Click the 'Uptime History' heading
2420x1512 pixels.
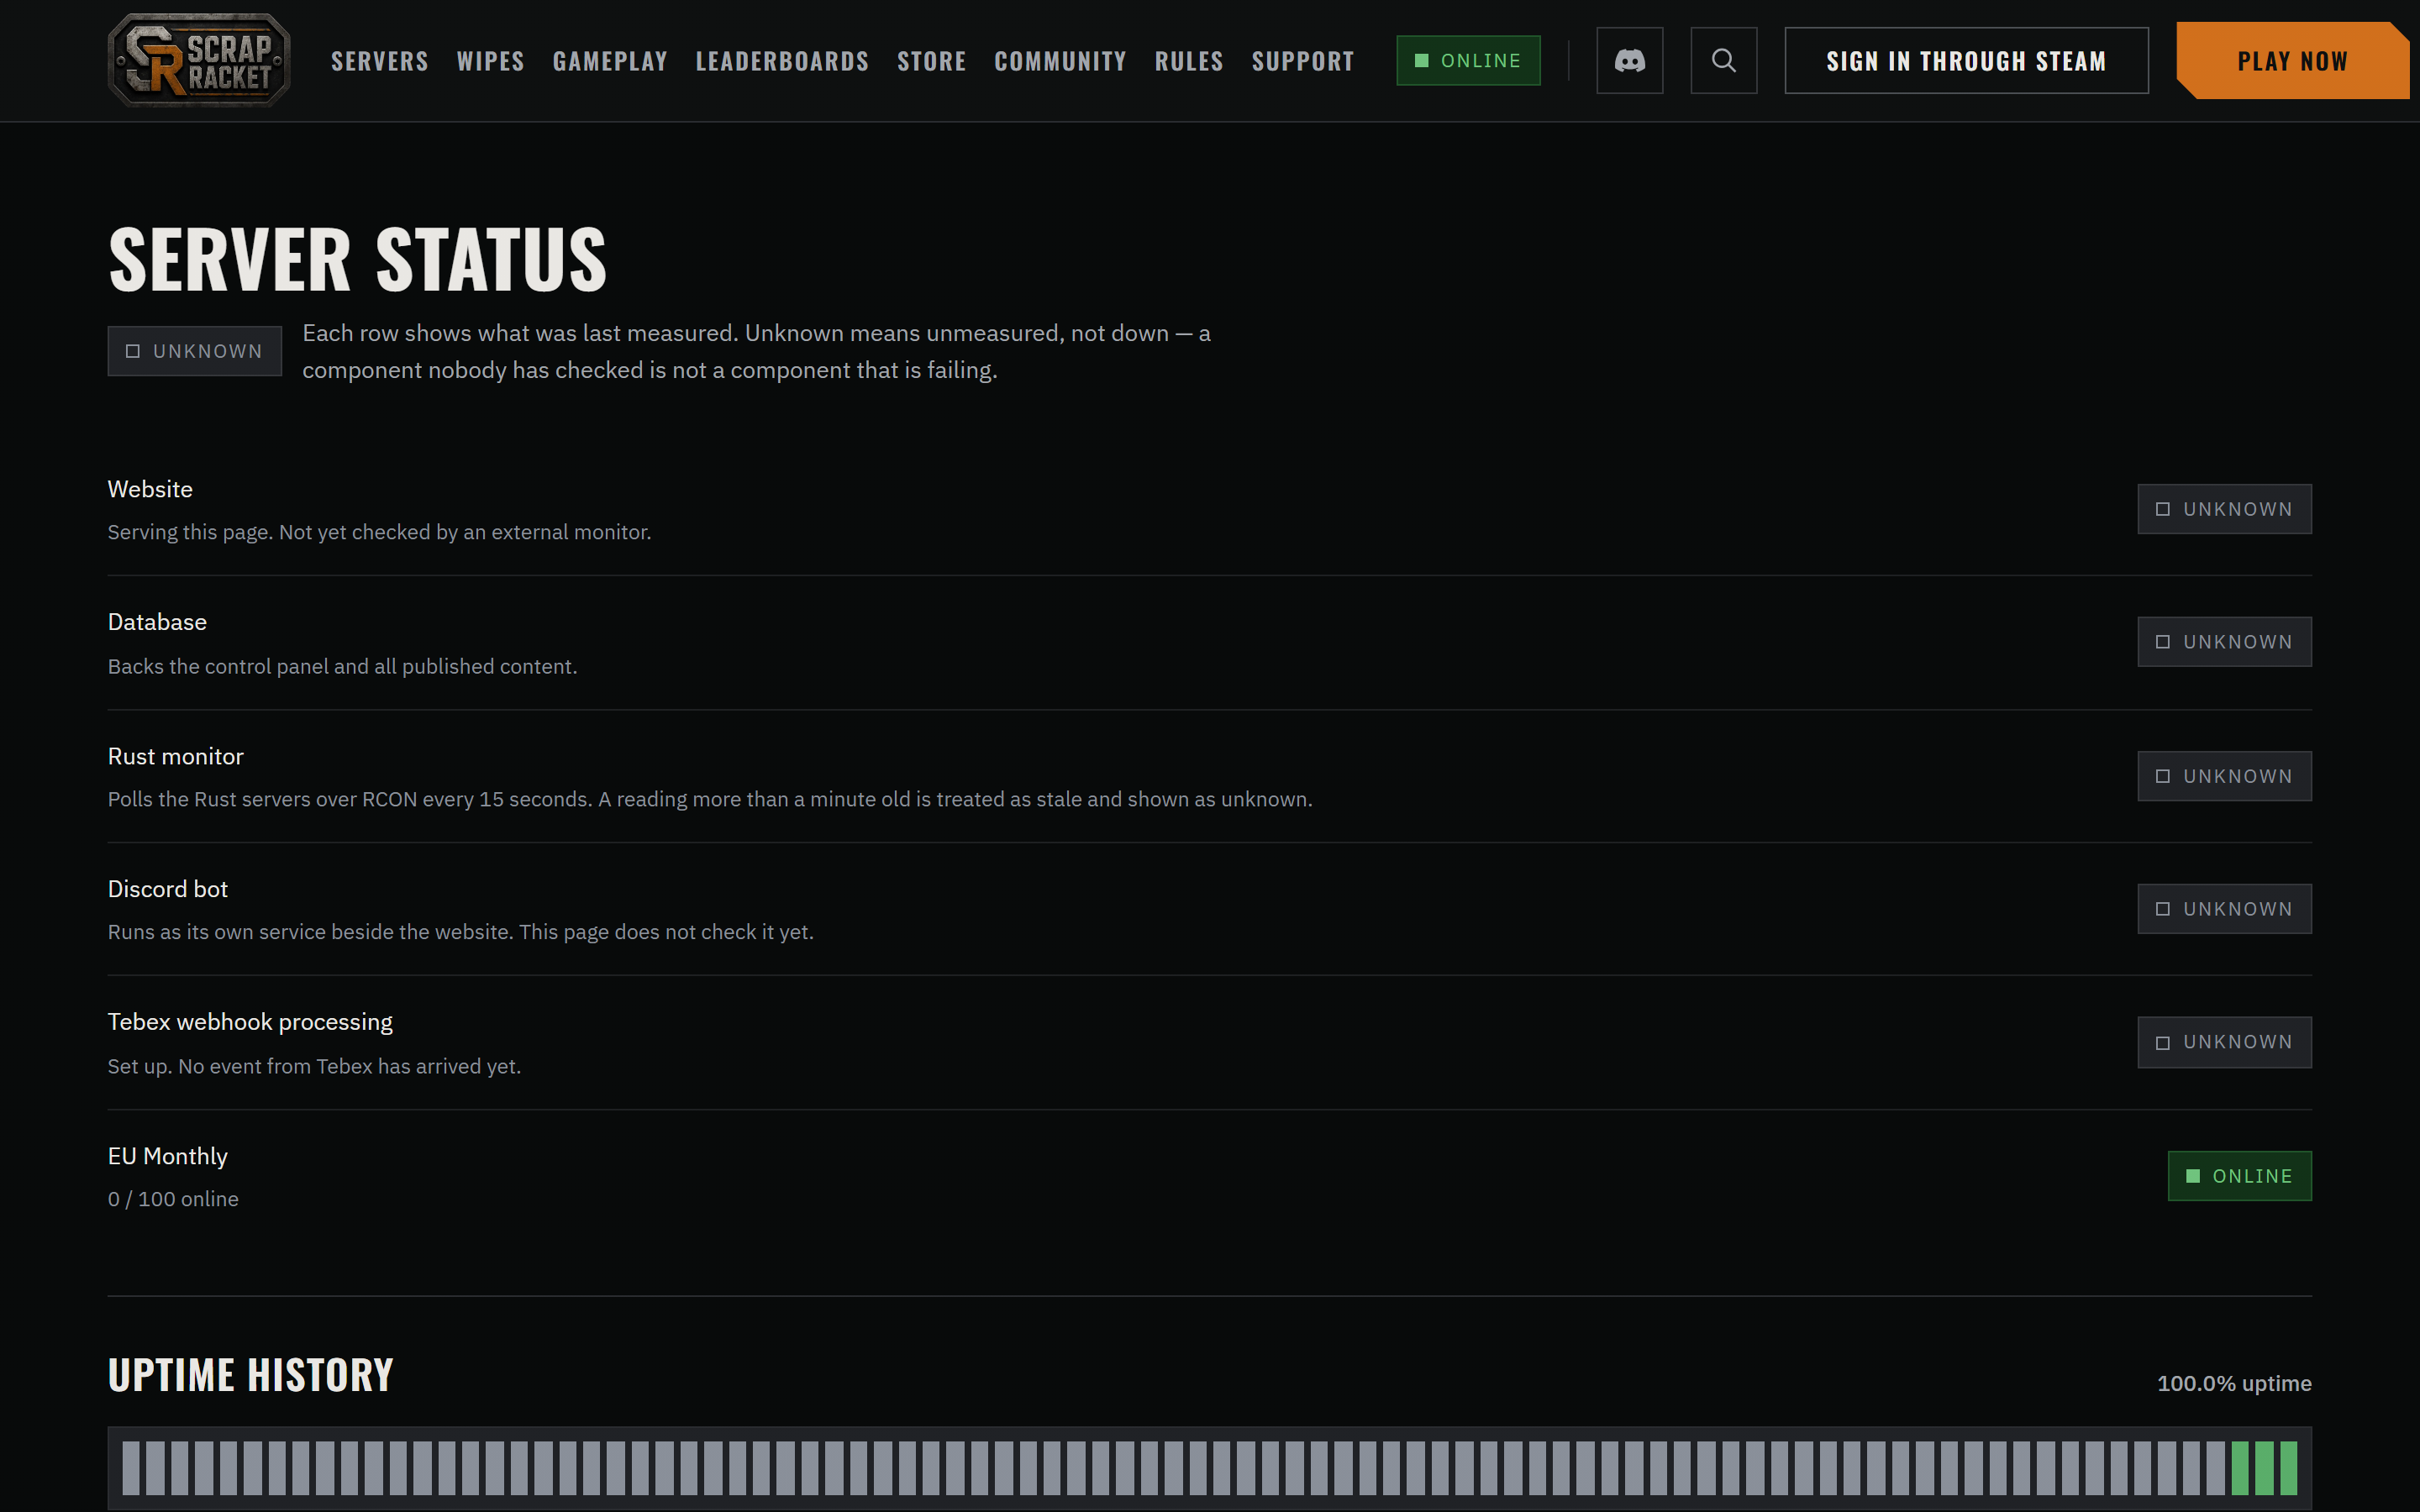pos(250,1375)
